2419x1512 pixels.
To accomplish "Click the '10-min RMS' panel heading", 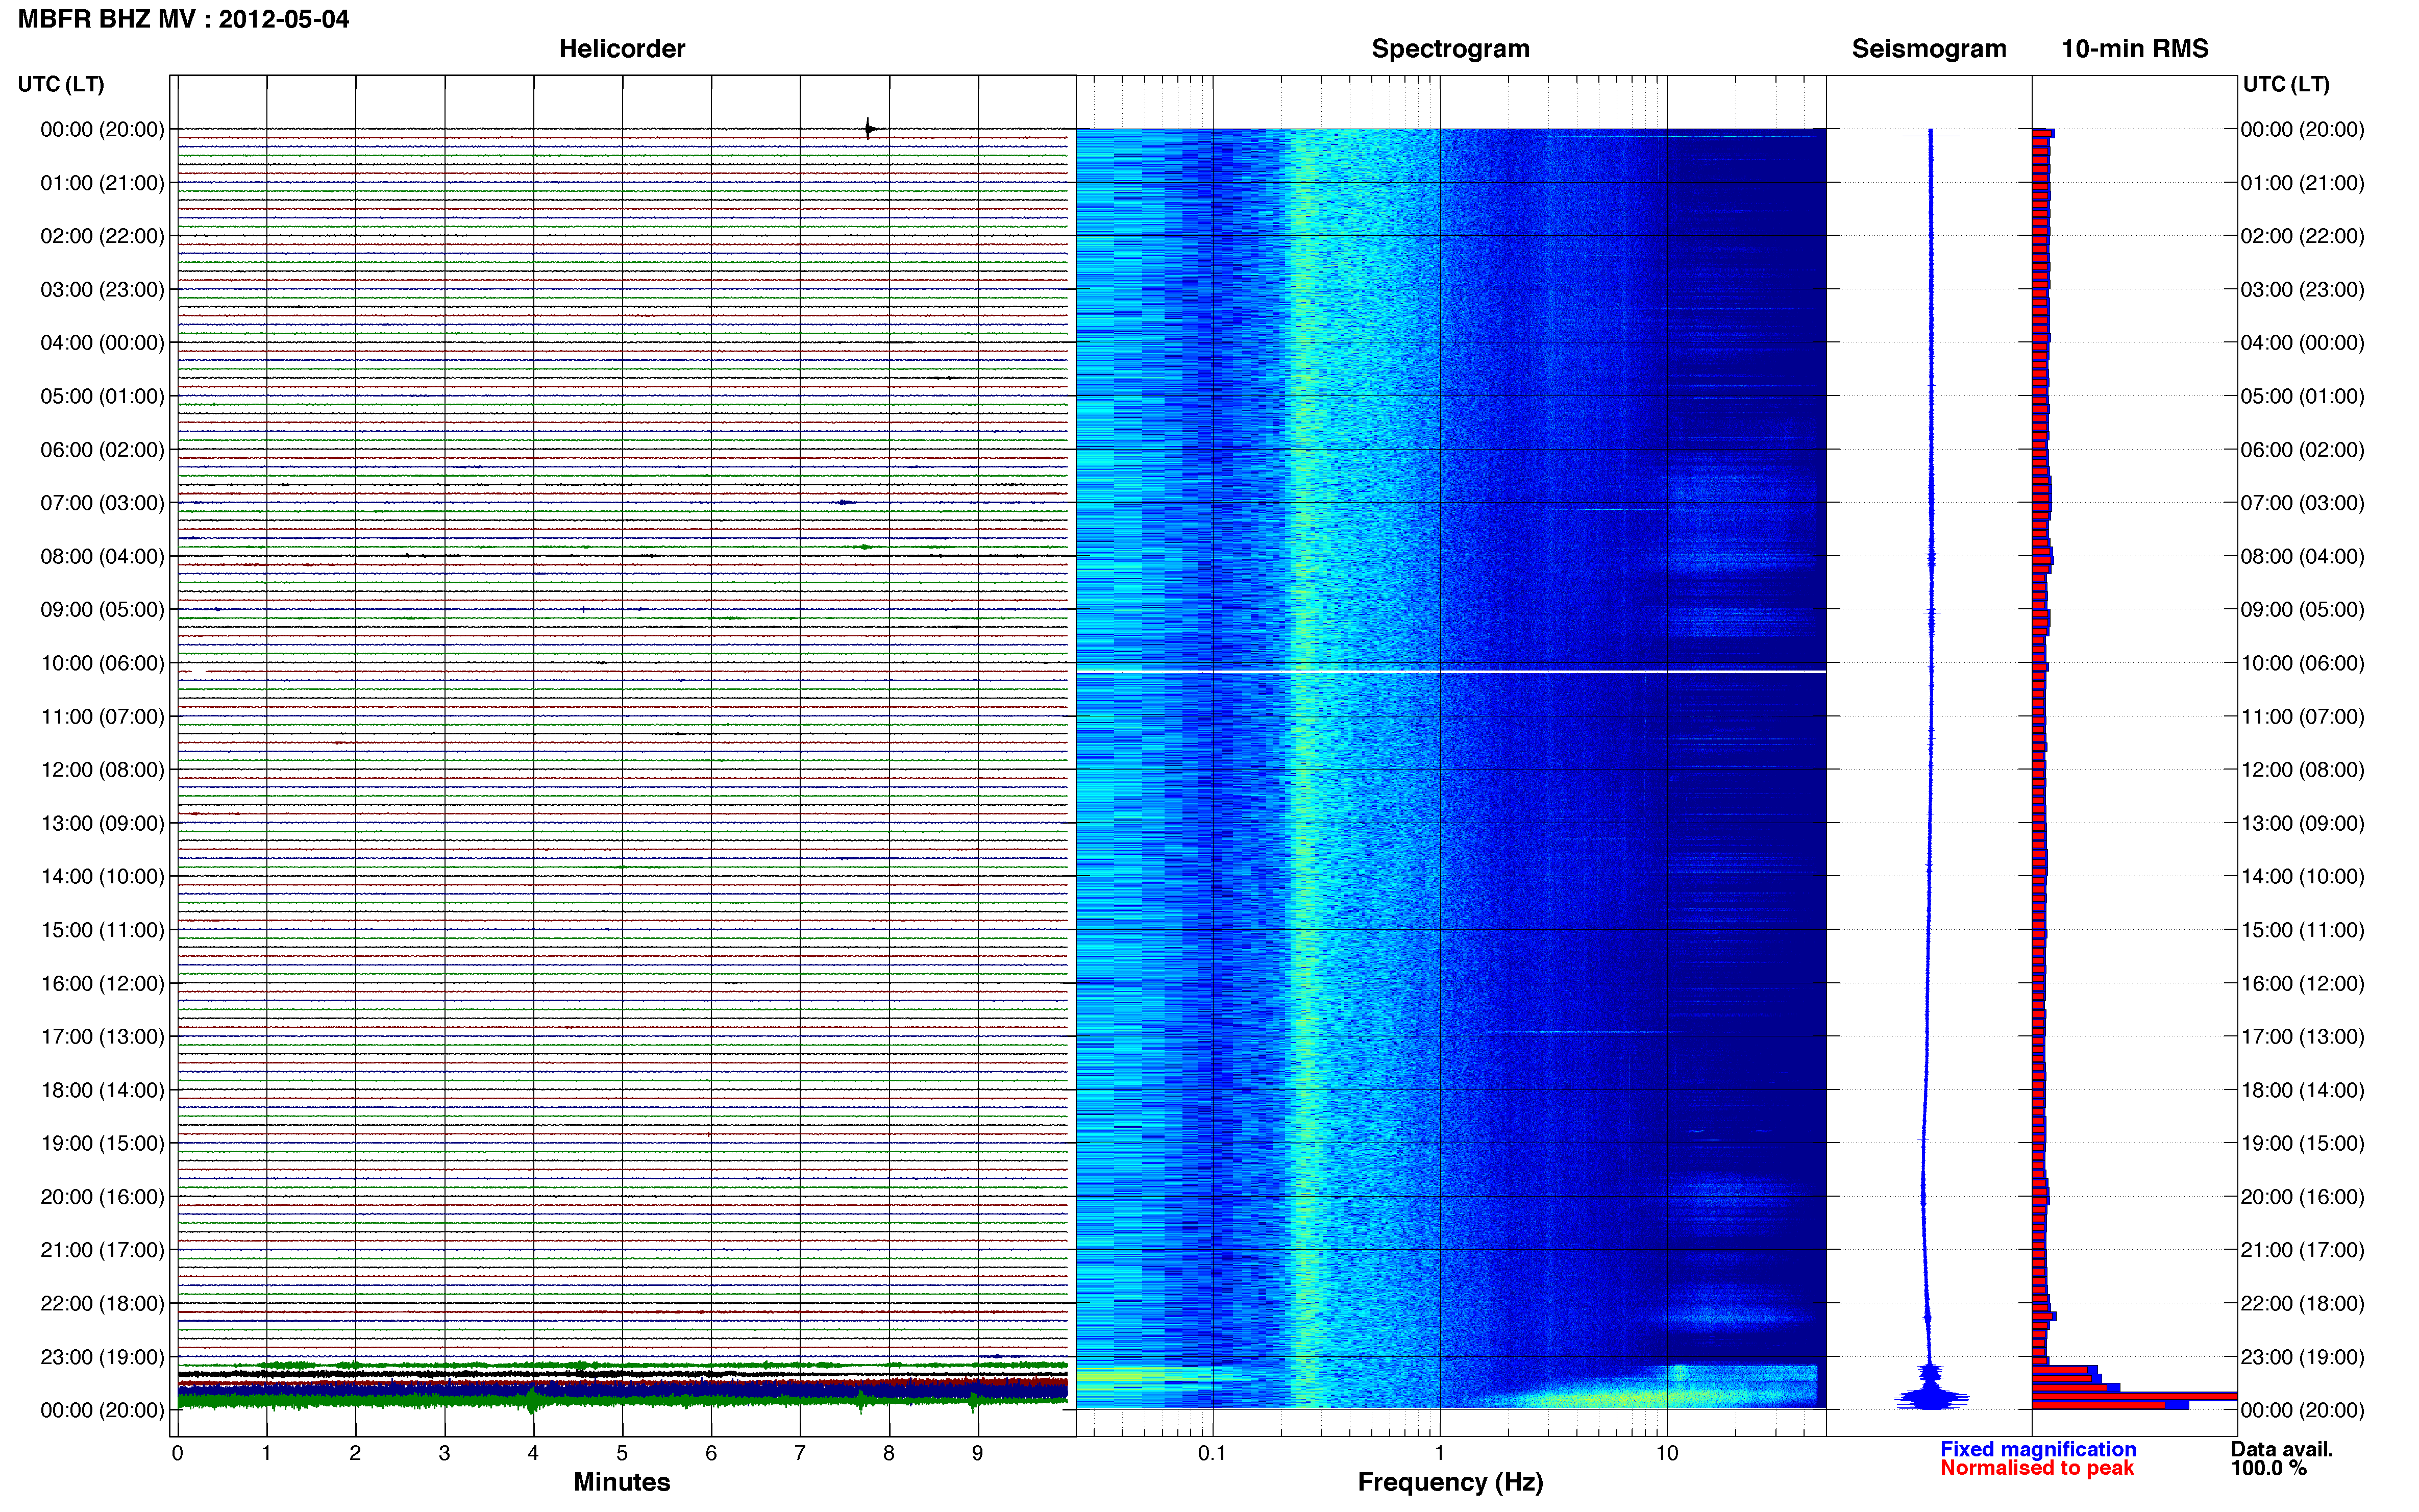I will coord(2135,48).
